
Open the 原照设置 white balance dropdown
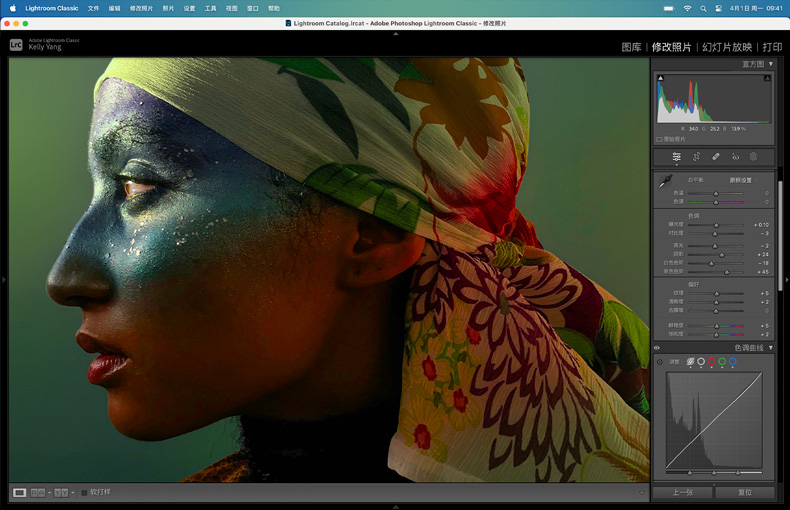742,180
